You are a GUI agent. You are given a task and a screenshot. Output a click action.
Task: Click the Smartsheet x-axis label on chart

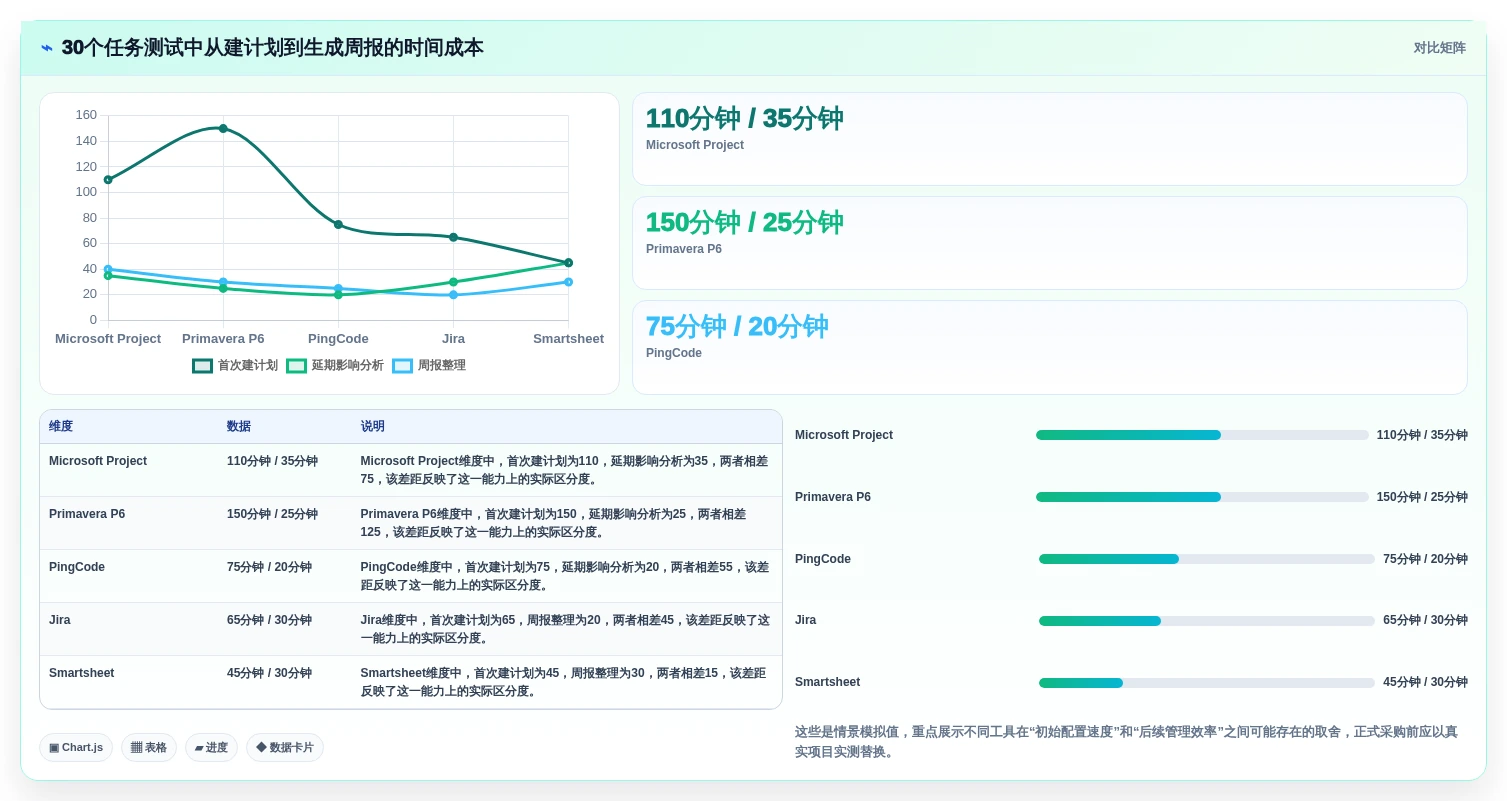point(568,339)
